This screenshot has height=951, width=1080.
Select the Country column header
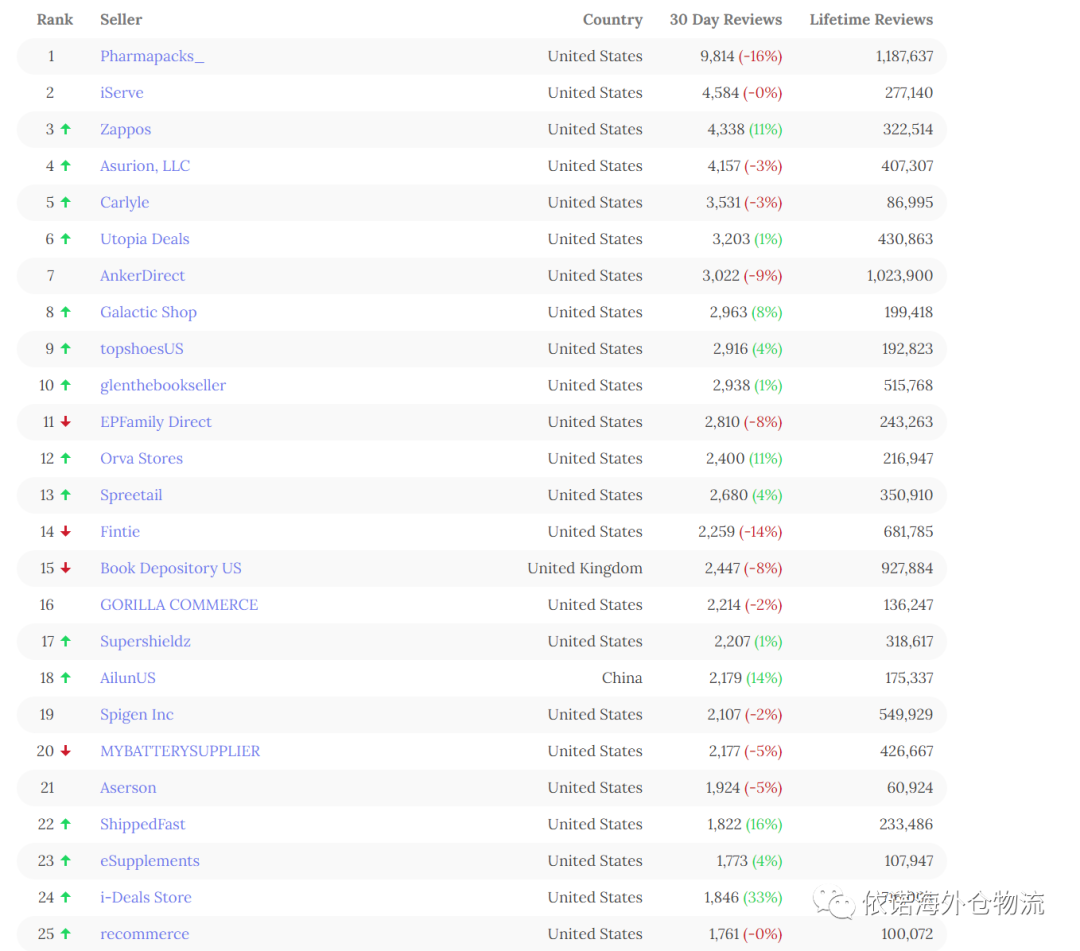click(612, 19)
